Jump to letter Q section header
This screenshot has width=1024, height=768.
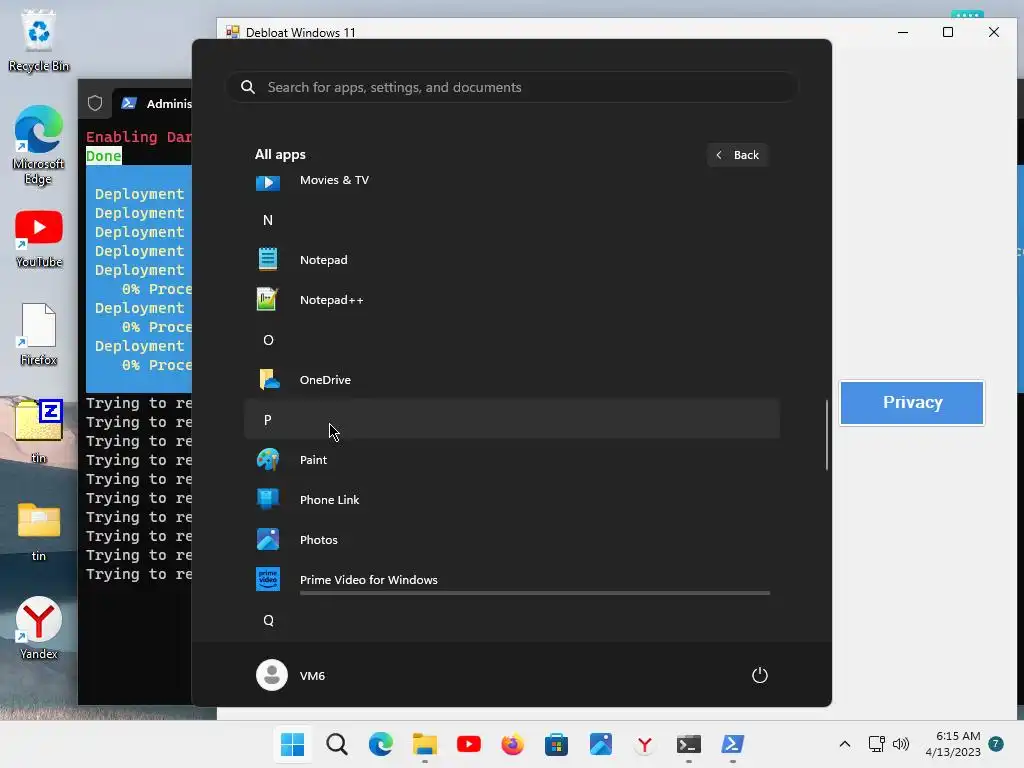click(268, 620)
